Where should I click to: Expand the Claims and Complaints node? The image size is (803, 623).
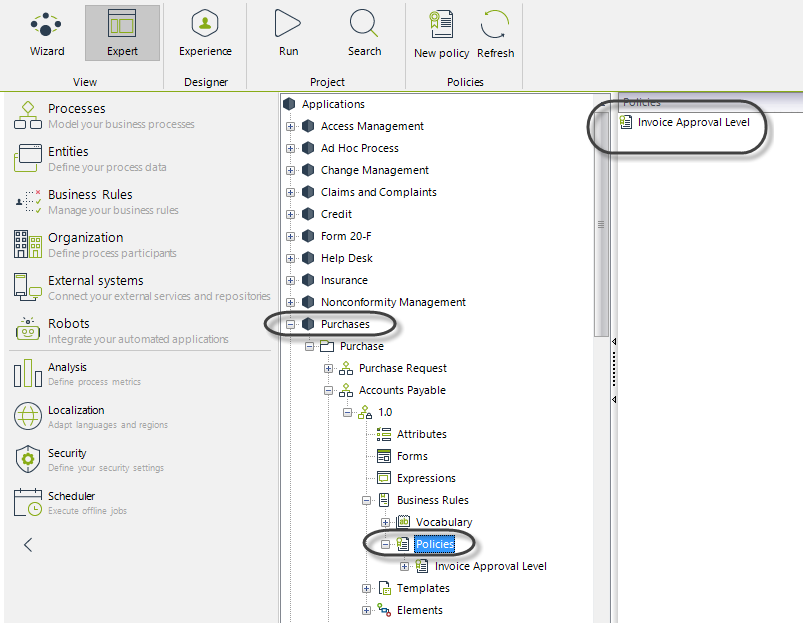pyautogui.click(x=290, y=192)
